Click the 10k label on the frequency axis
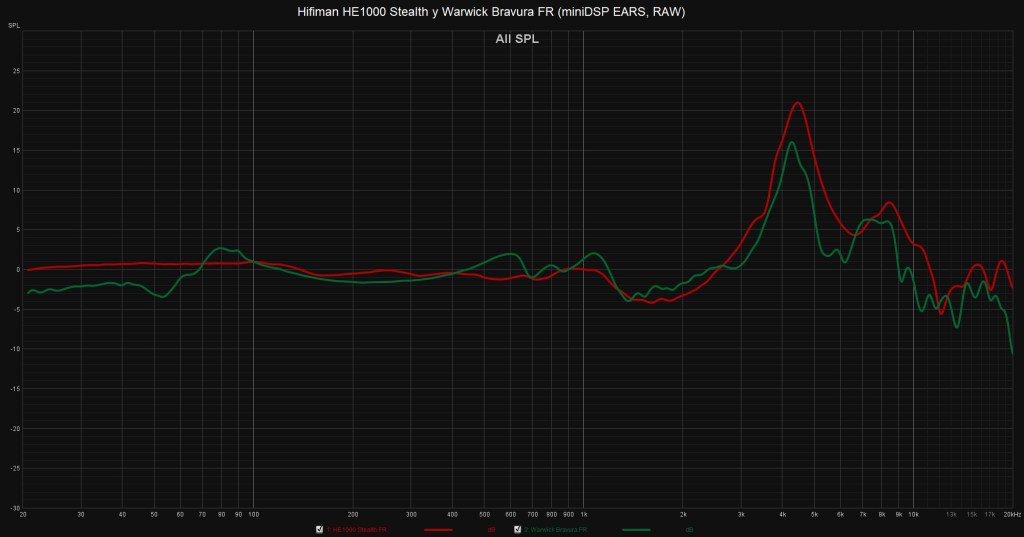Screen dimensions: 1024x537 pyautogui.click(x=913, y=514)
